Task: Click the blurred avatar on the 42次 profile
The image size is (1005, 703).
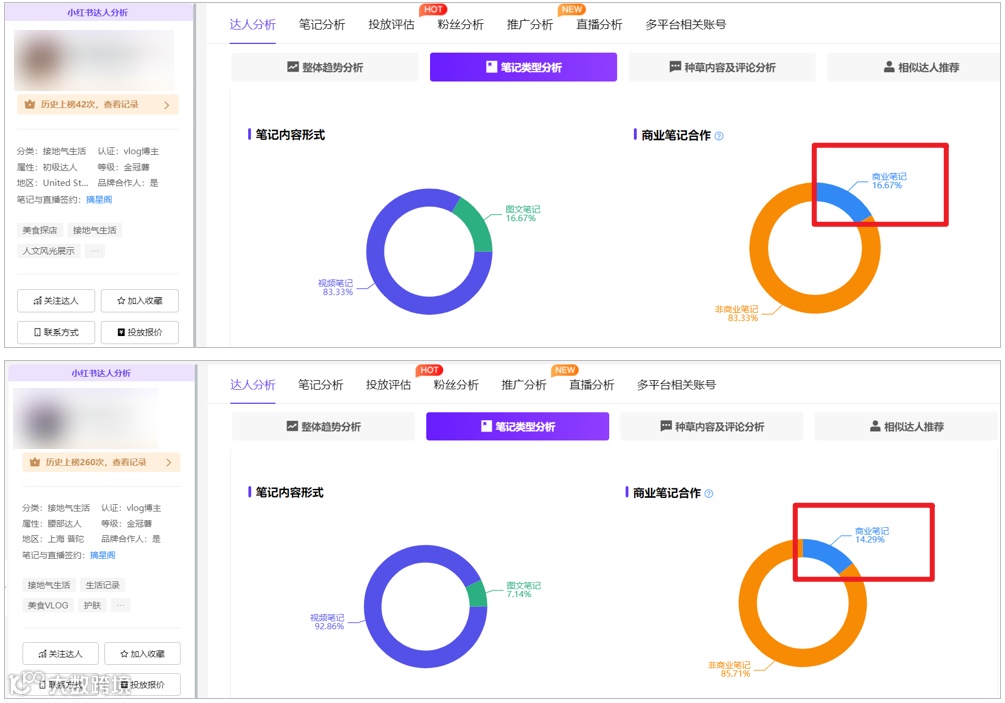Action: pos(44,60)
